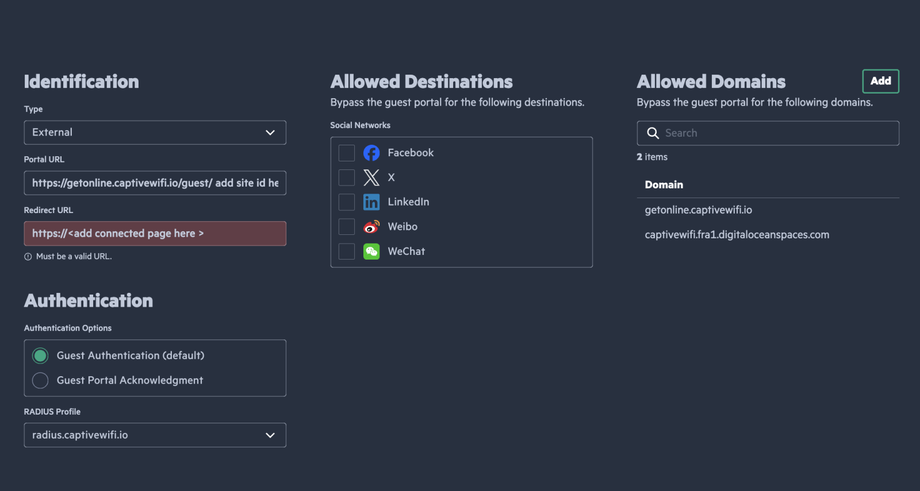Tick the LinkedIn destination checkbox
Image resolution: width=920 pixels, height=491 pixels.
346,202
